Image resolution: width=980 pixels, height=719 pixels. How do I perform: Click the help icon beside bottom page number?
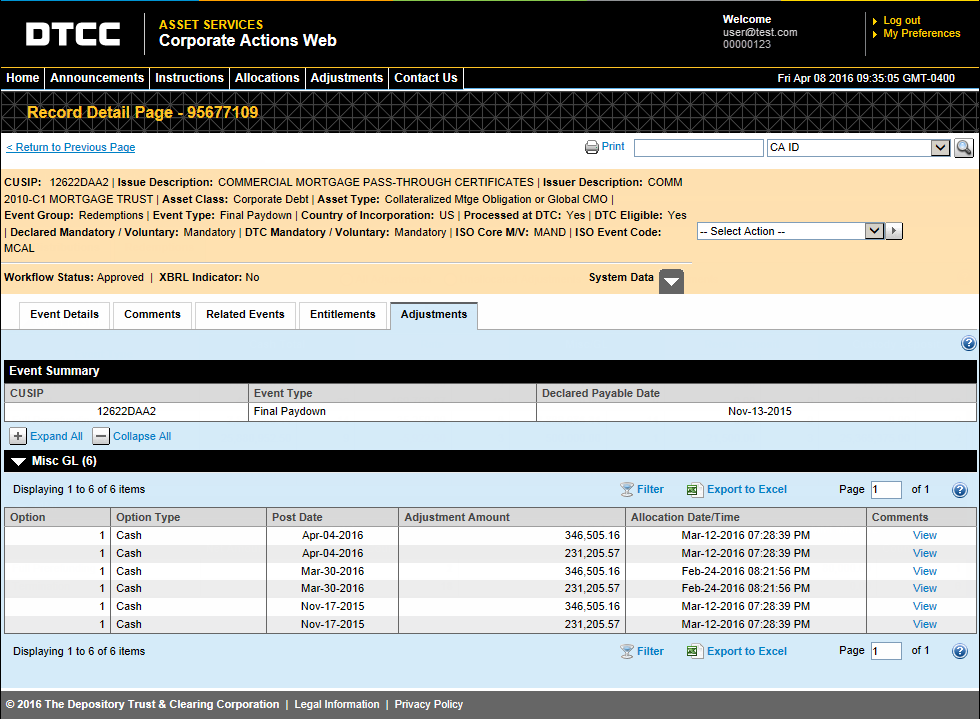[x=960, y=652]
